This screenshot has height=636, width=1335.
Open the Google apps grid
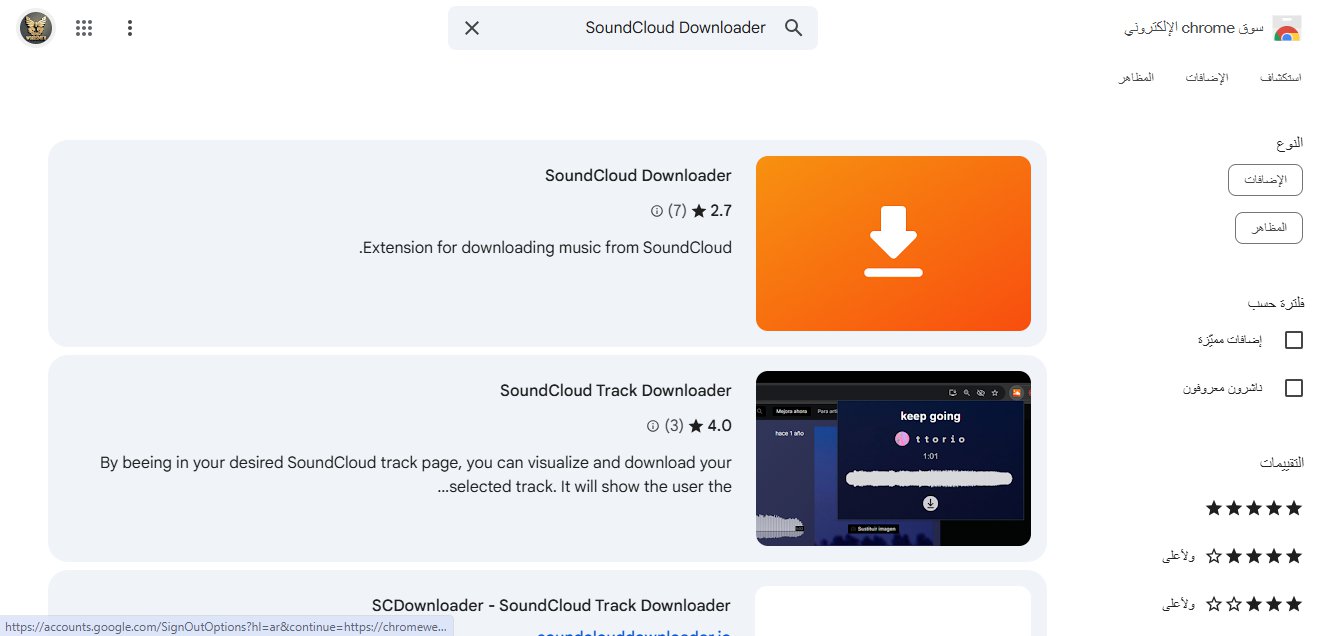tap(84, 28)
